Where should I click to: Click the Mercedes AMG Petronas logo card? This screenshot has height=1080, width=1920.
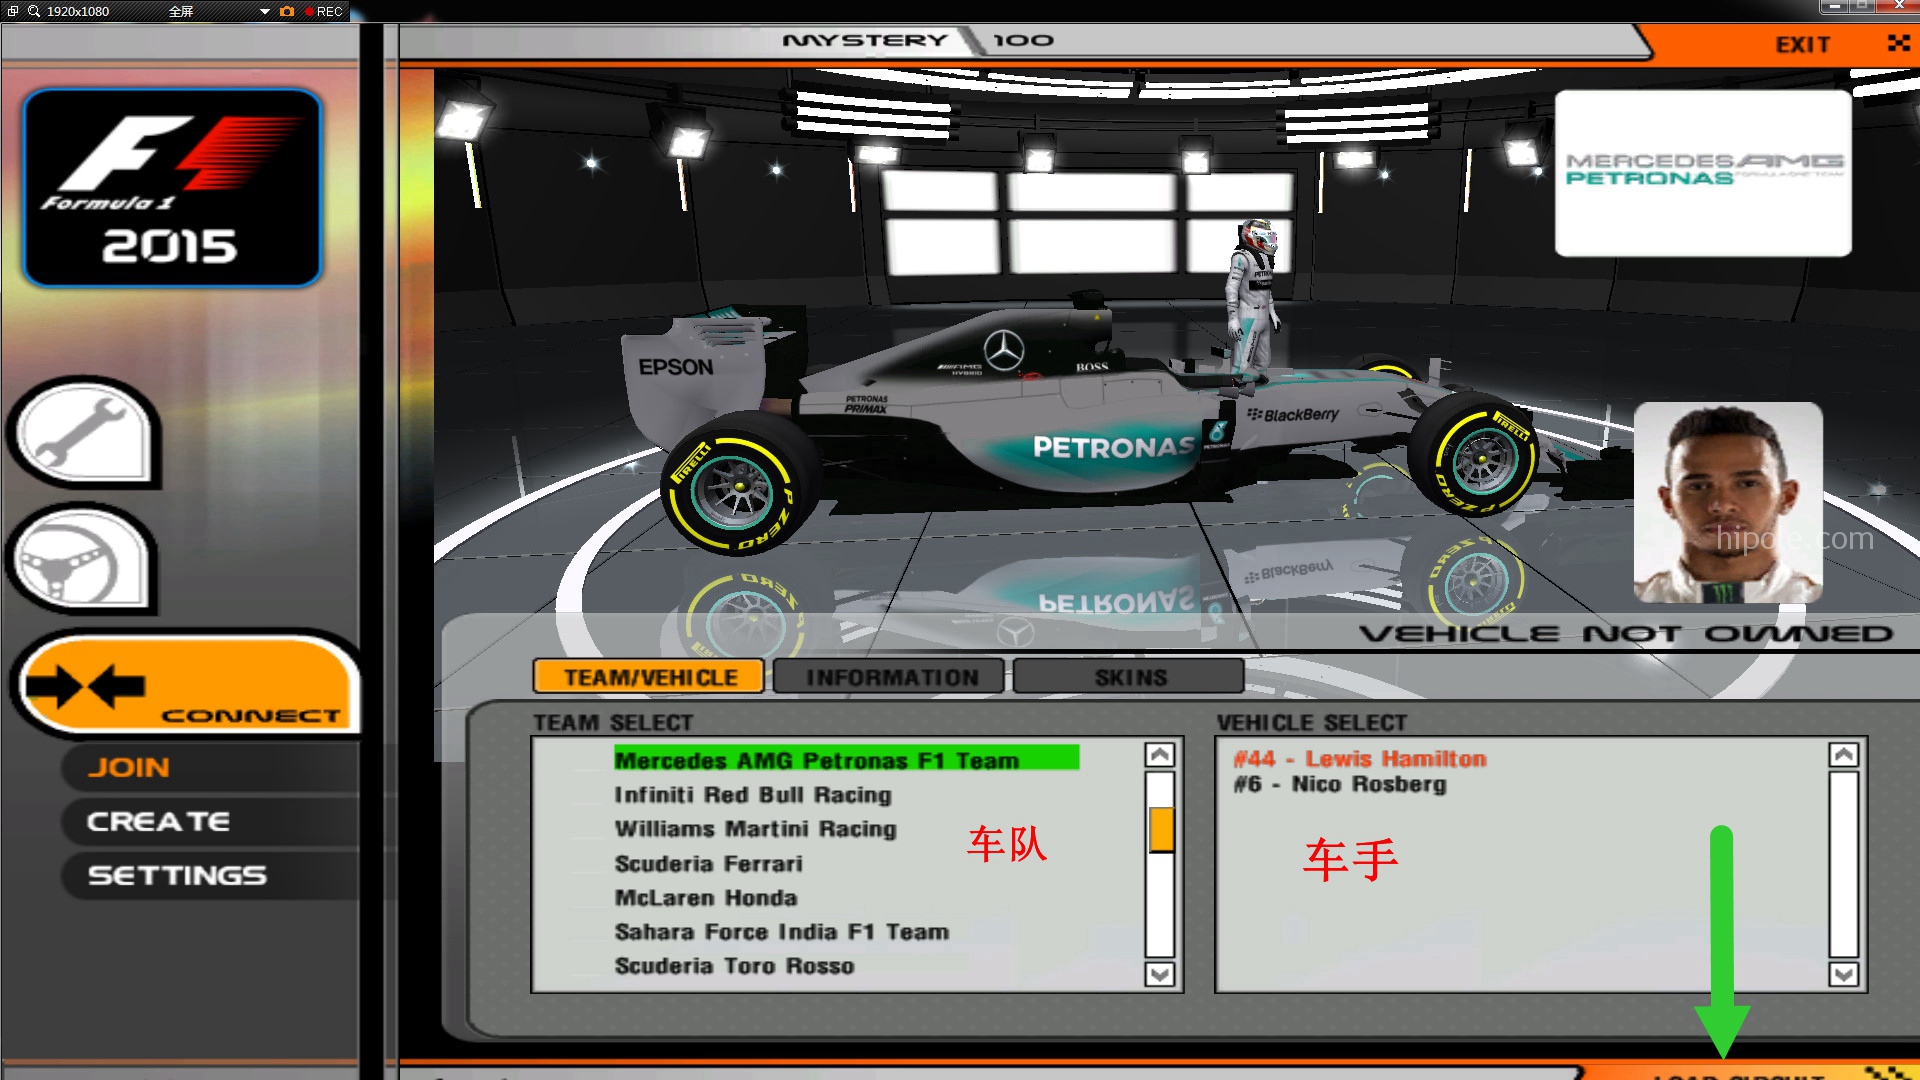click(x=1703, y=173)
